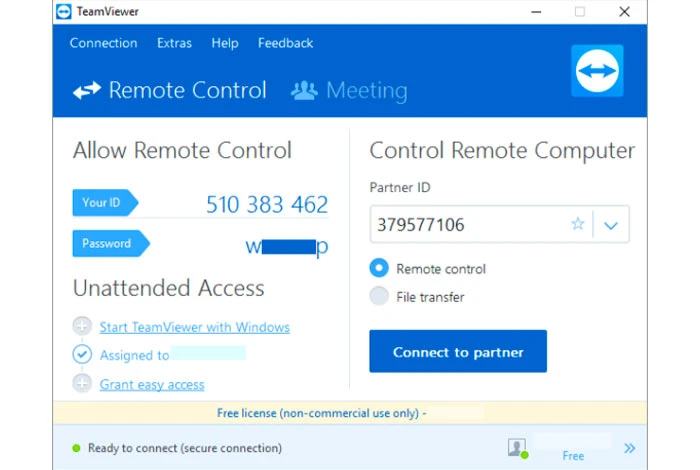Image resolution: width=700 pixels, height=470 pixels.
Task: Open the Connection menu
Action: coord(104,43)
